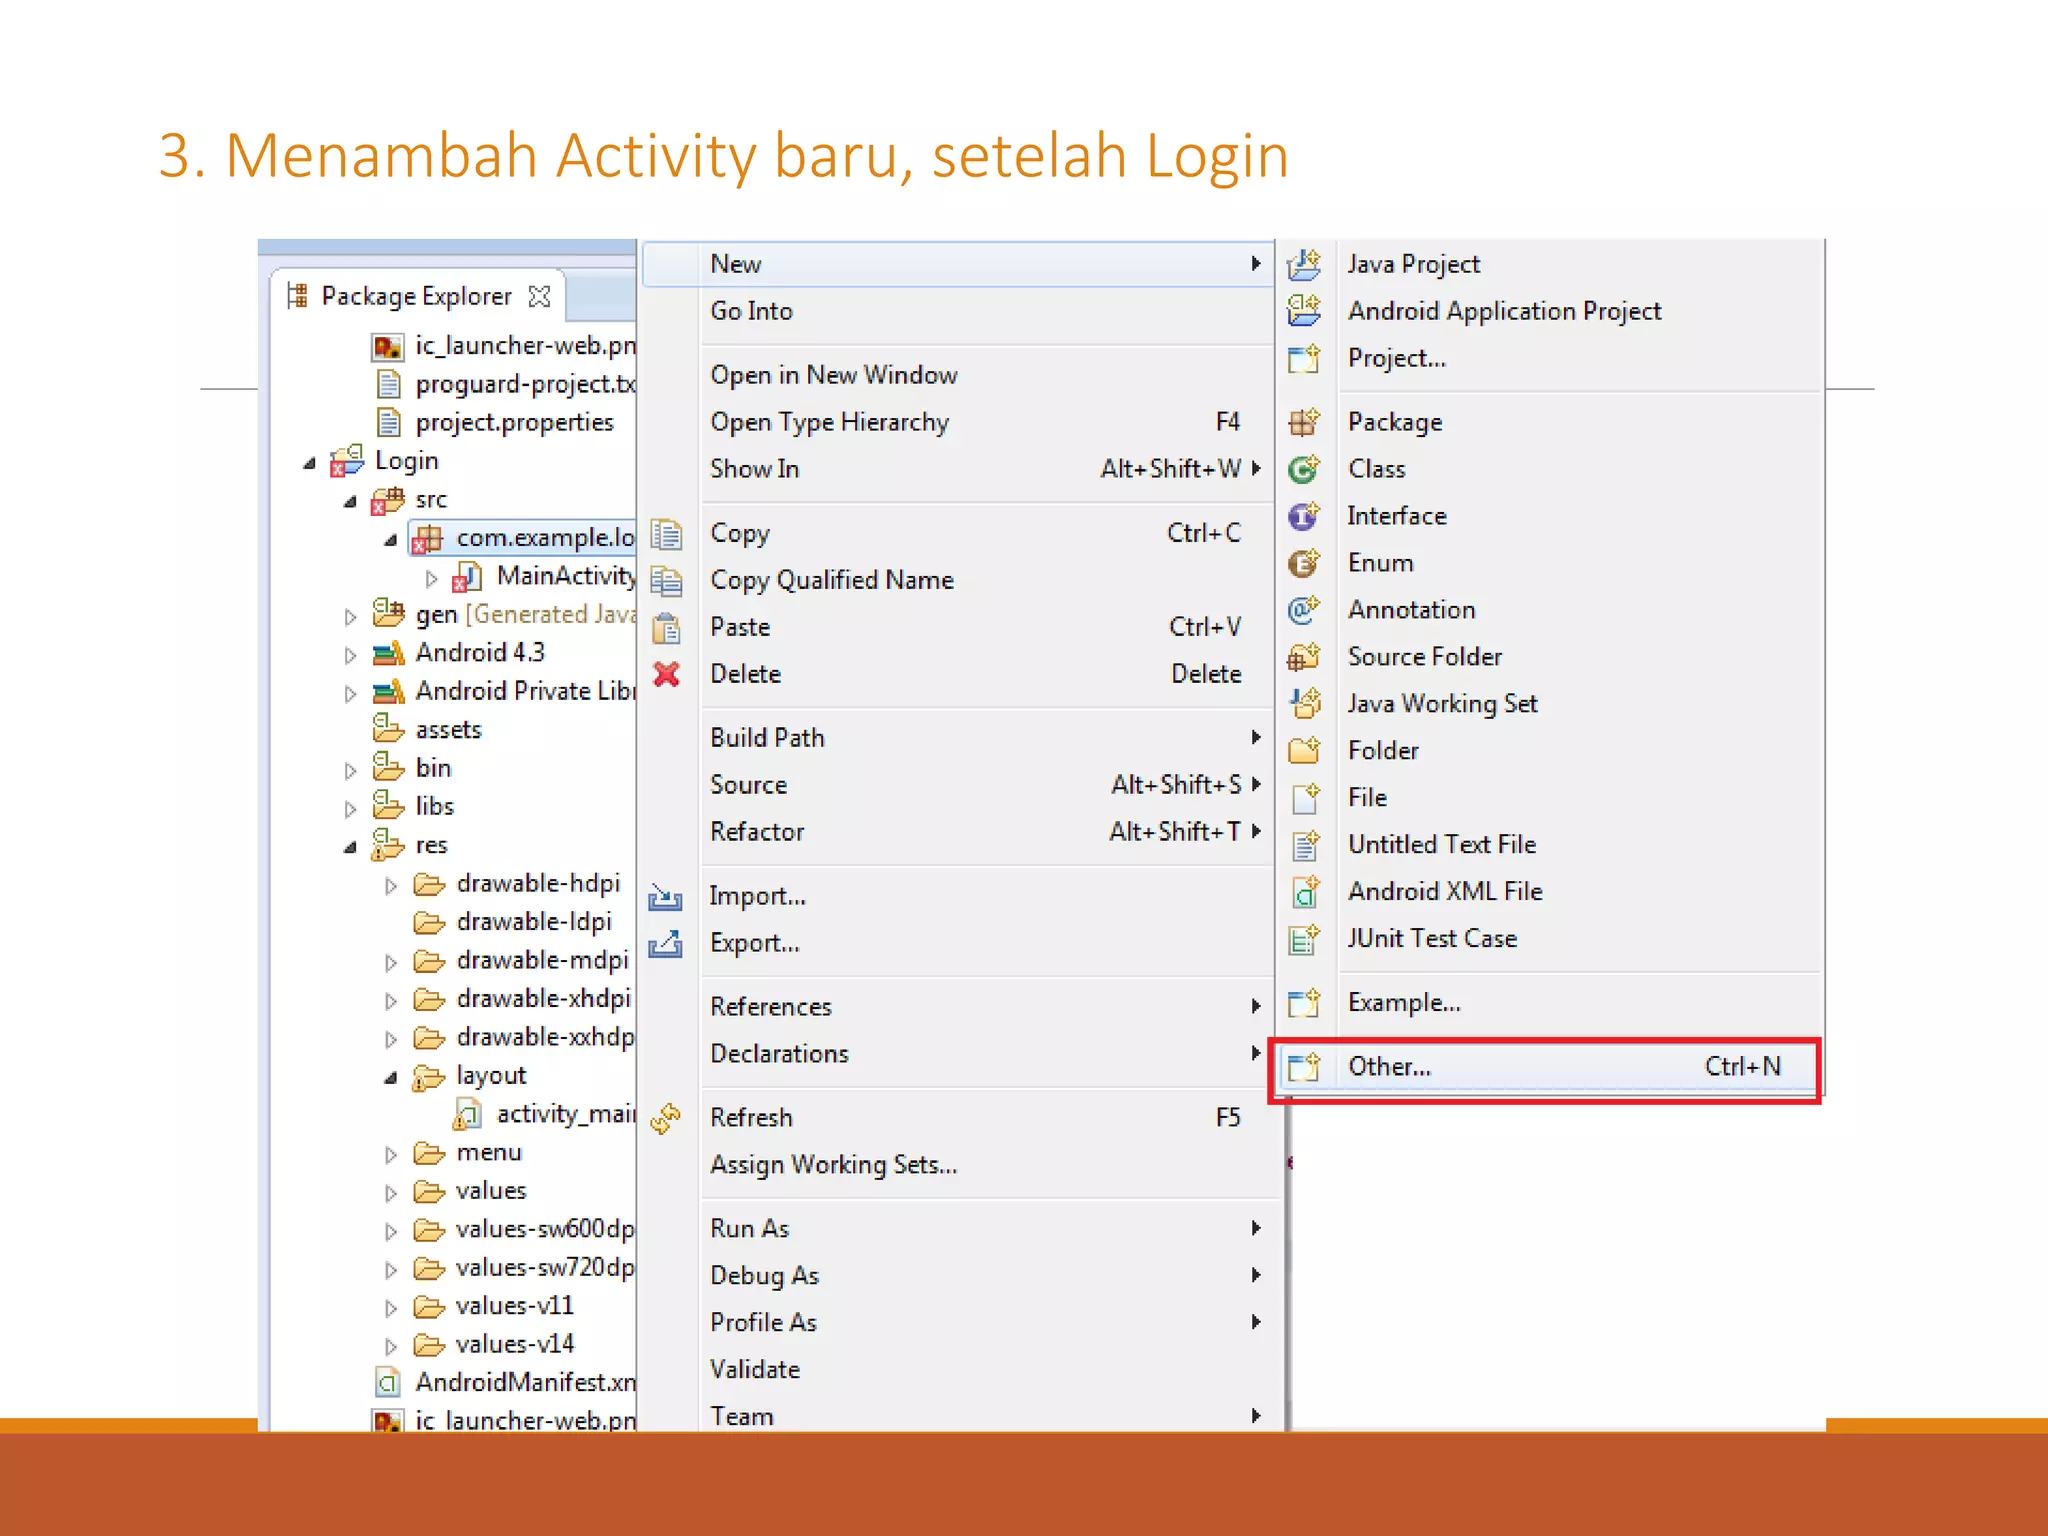Open the New submenu entry
2048x1536 pixels.
pyautogui.click(x=958, y=264)
